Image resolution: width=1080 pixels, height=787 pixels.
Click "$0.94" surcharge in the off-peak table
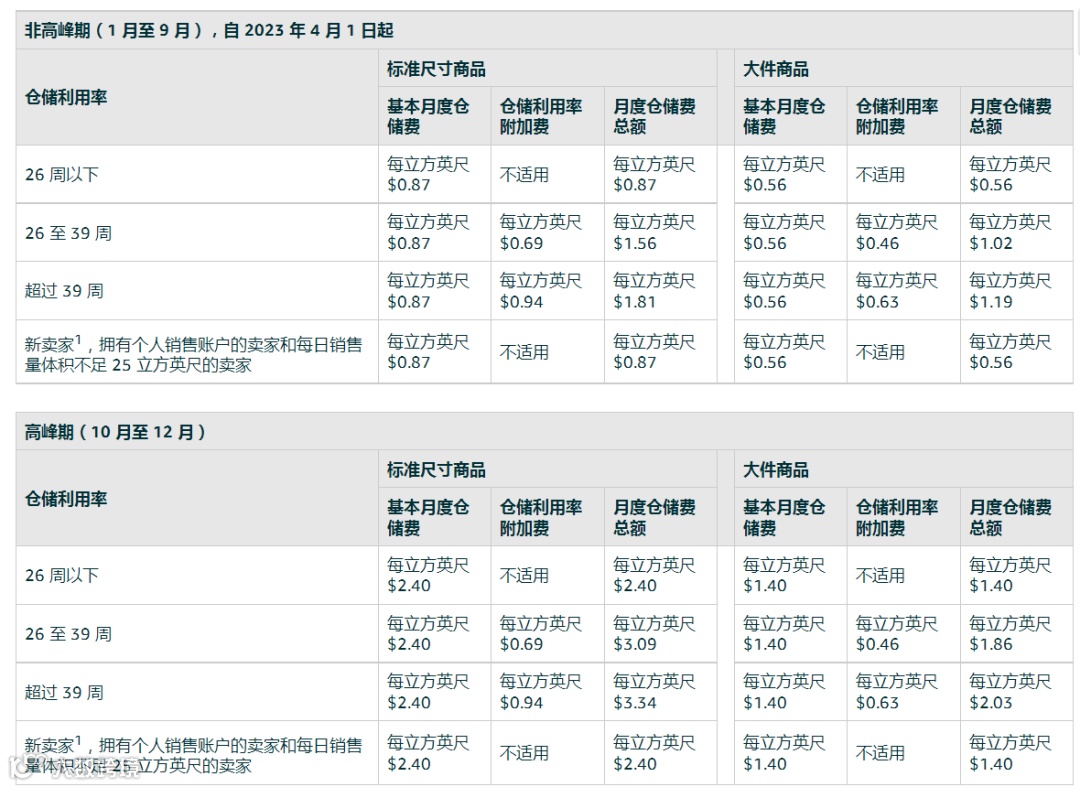pyautogui.click(x=521, y=302)
